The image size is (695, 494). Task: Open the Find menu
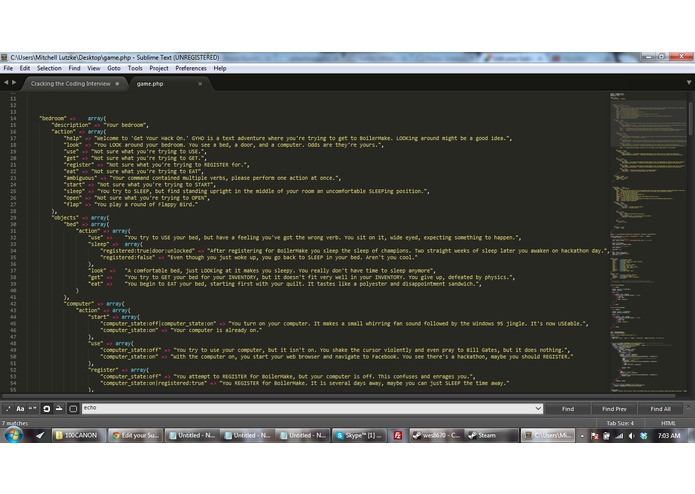click(74, 68)
